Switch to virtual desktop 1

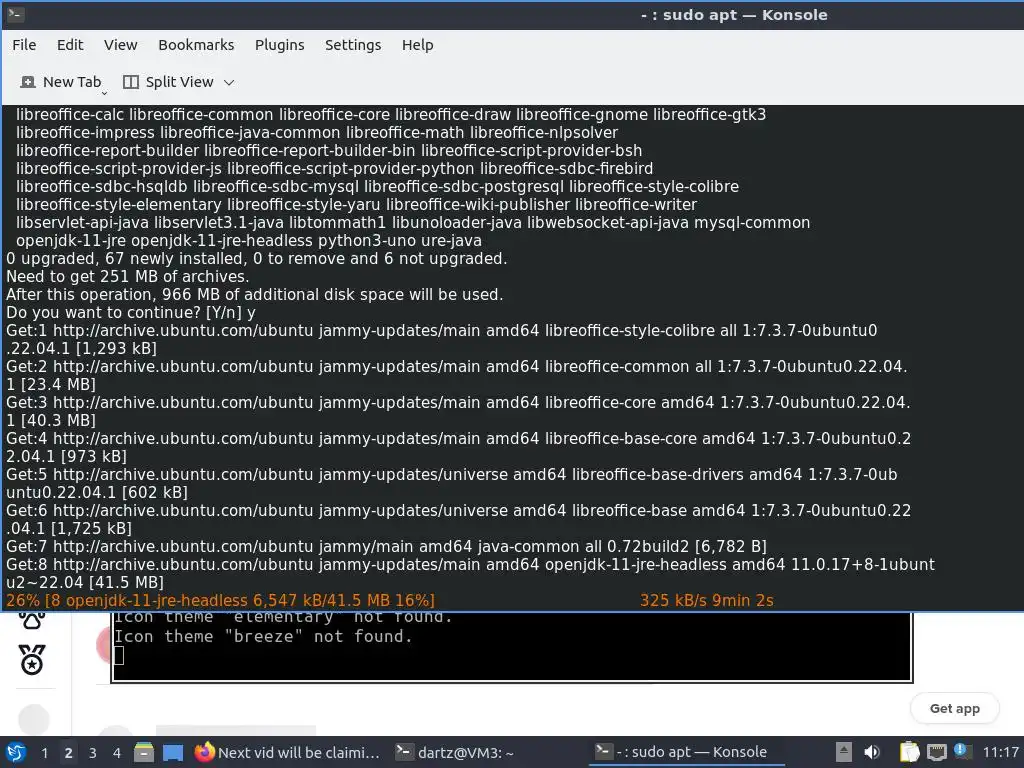tap(44, 753)
